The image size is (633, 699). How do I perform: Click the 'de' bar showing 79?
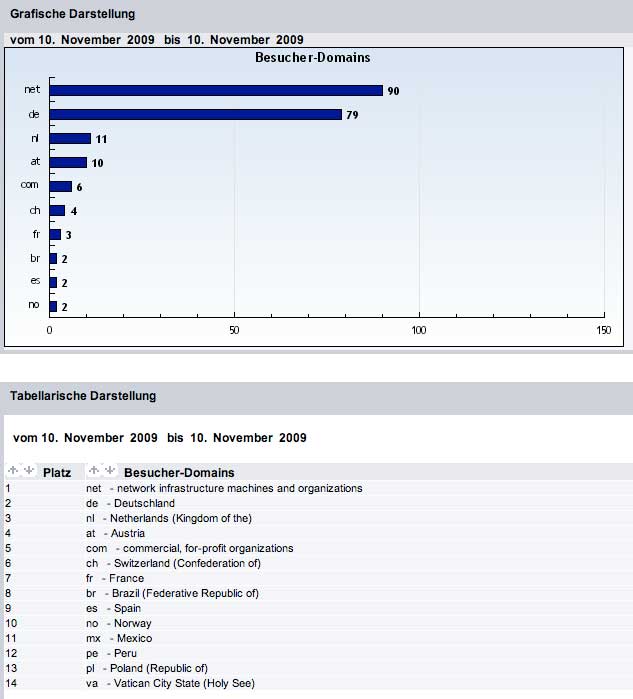pos(195,114)
